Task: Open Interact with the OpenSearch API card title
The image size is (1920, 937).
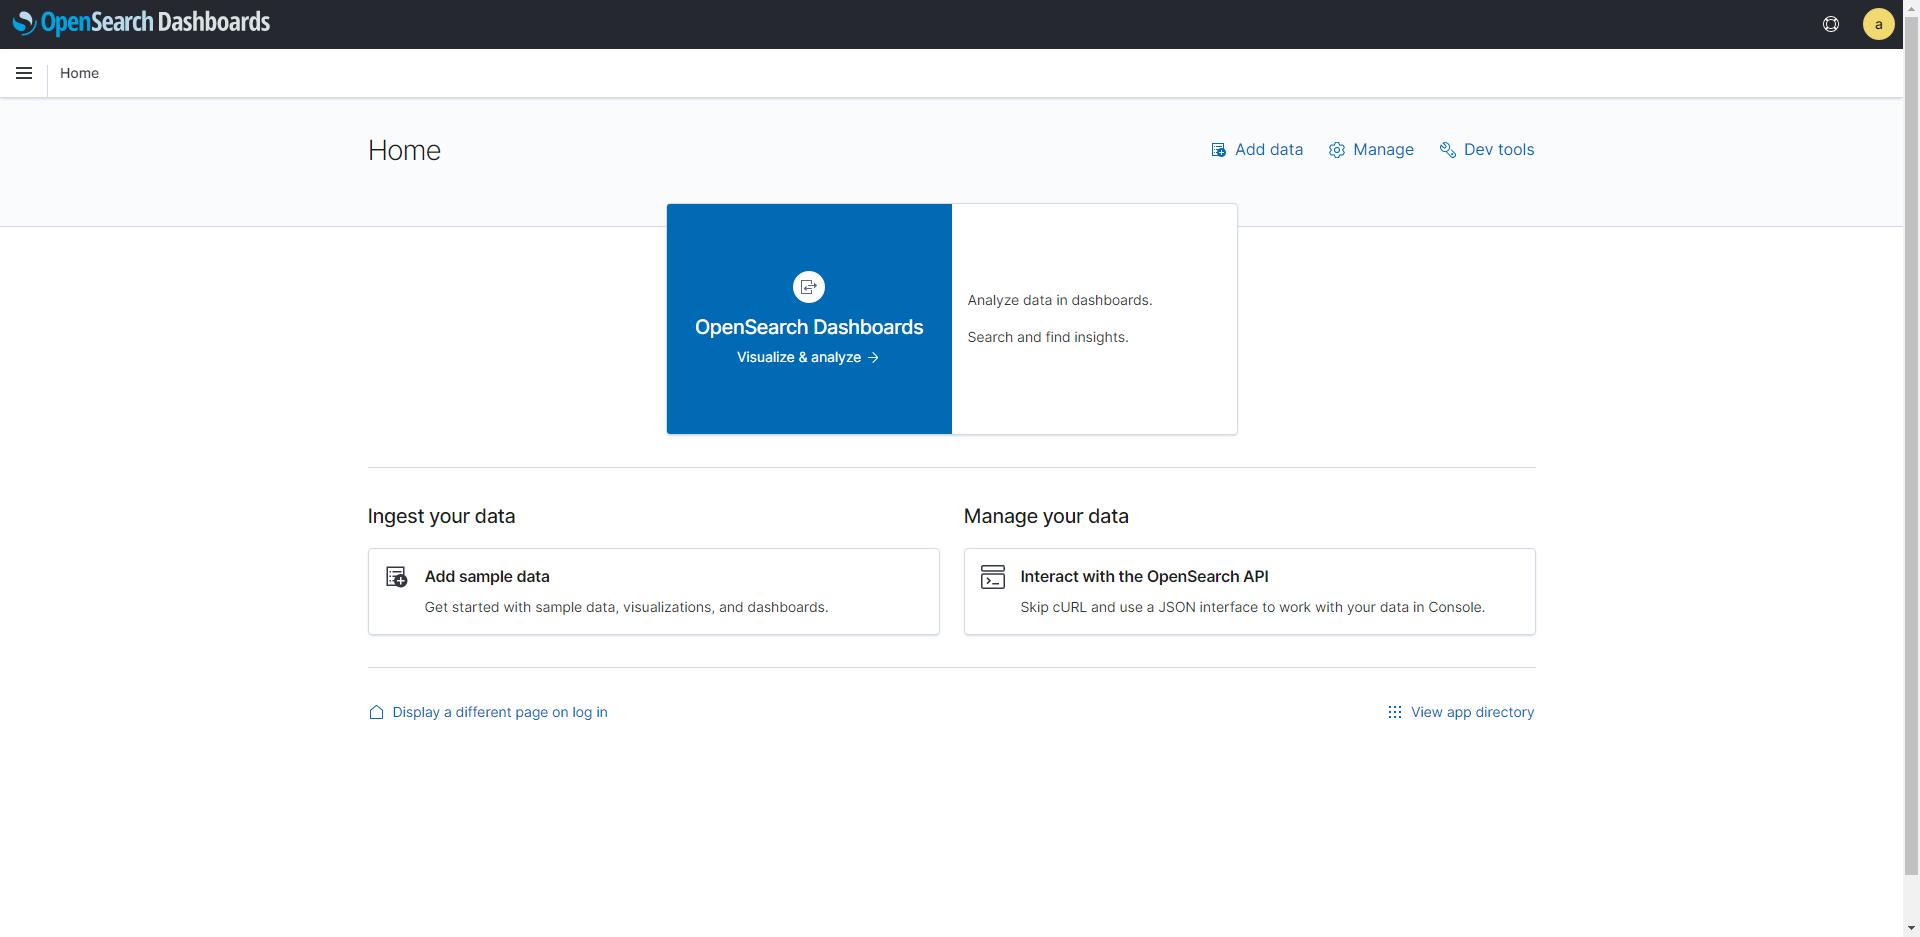Action: [1144, 576]
